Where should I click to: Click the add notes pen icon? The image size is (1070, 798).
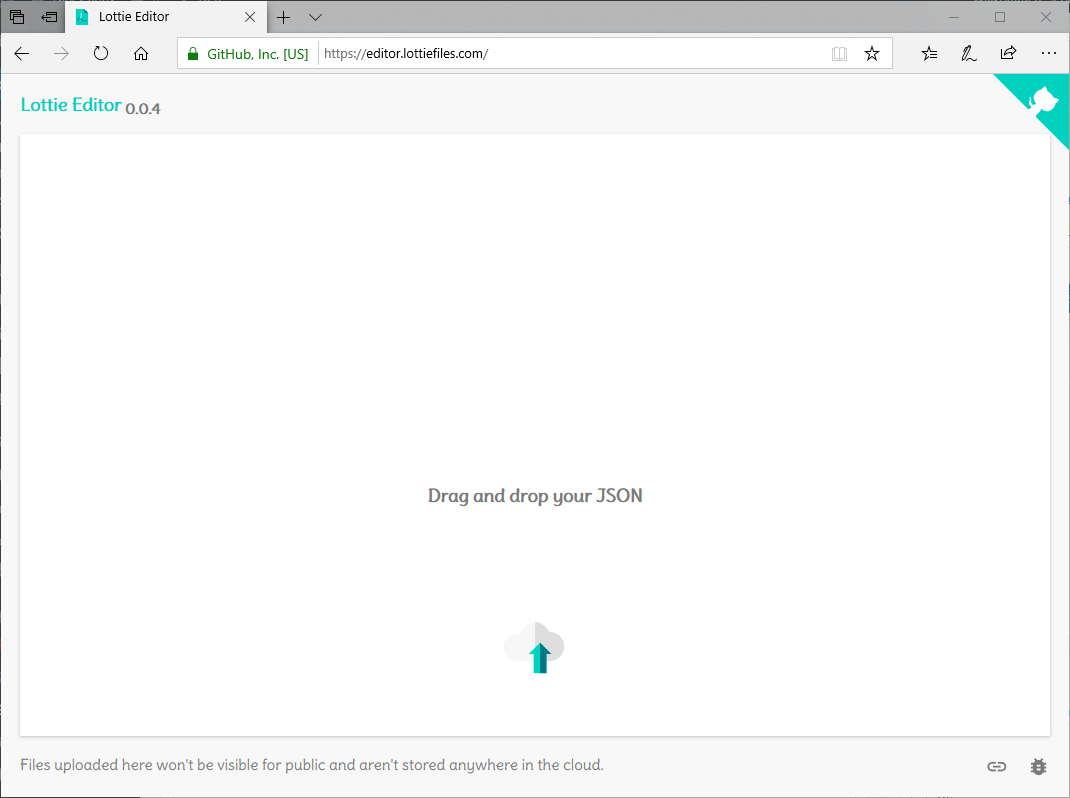[968, 54]
